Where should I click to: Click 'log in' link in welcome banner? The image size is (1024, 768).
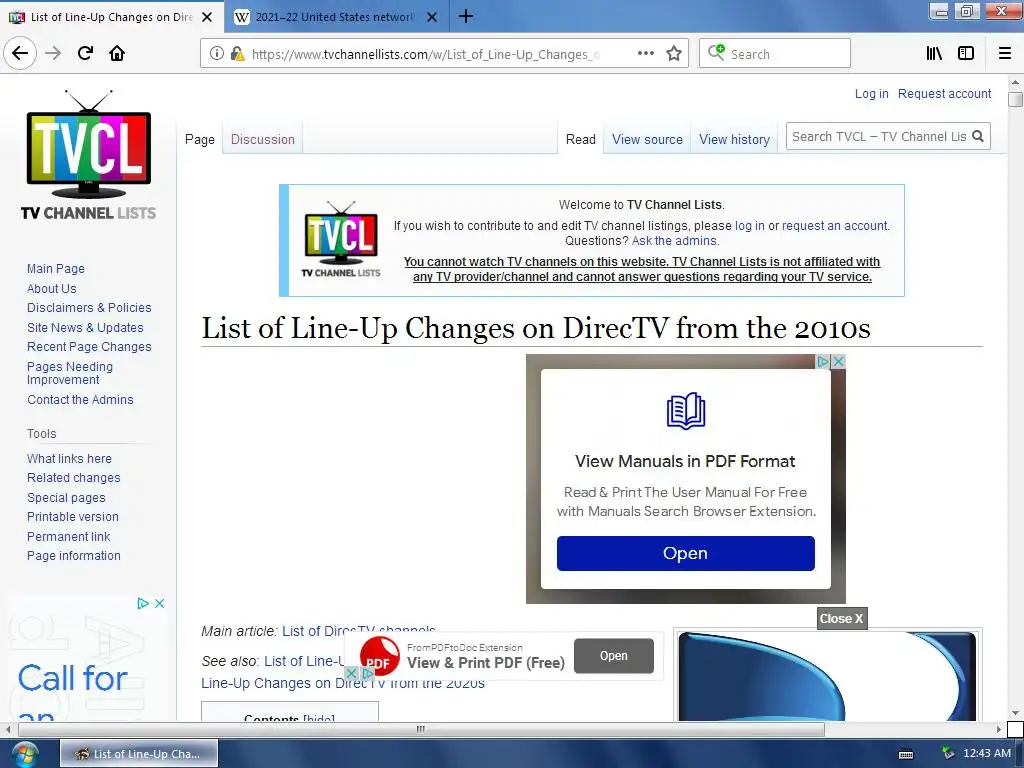point(750,226)
